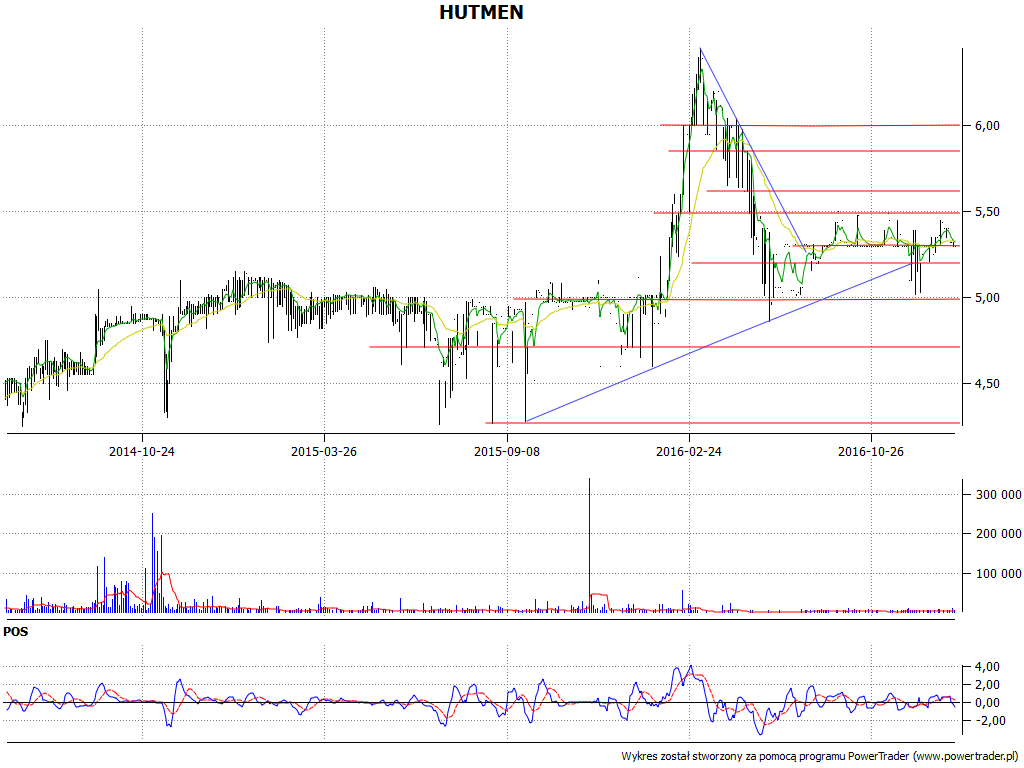Click the 2015-03-26 date label

[324, 451]
